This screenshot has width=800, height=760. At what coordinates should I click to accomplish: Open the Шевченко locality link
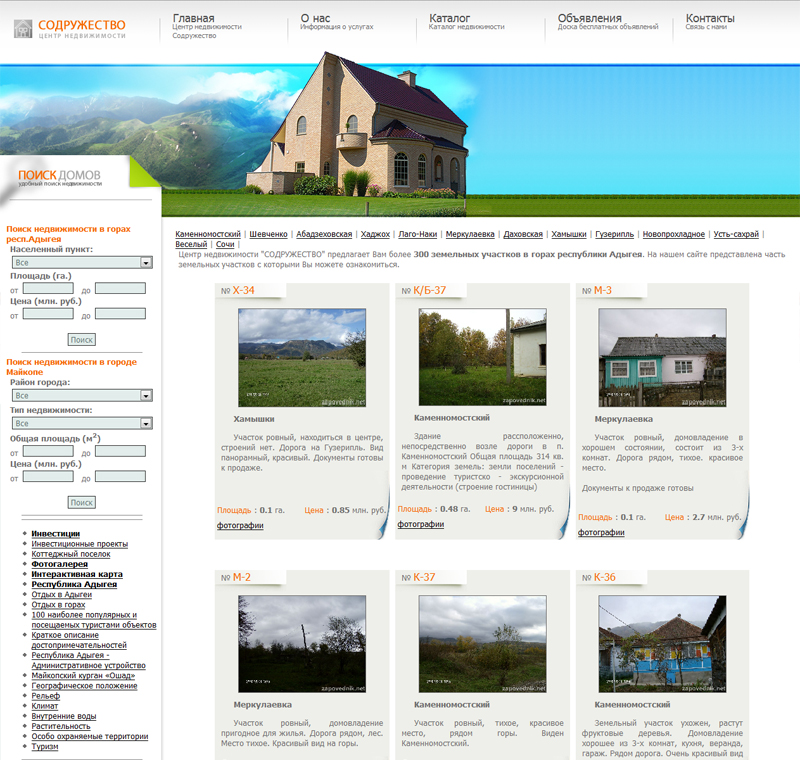[x=268, y=234]
